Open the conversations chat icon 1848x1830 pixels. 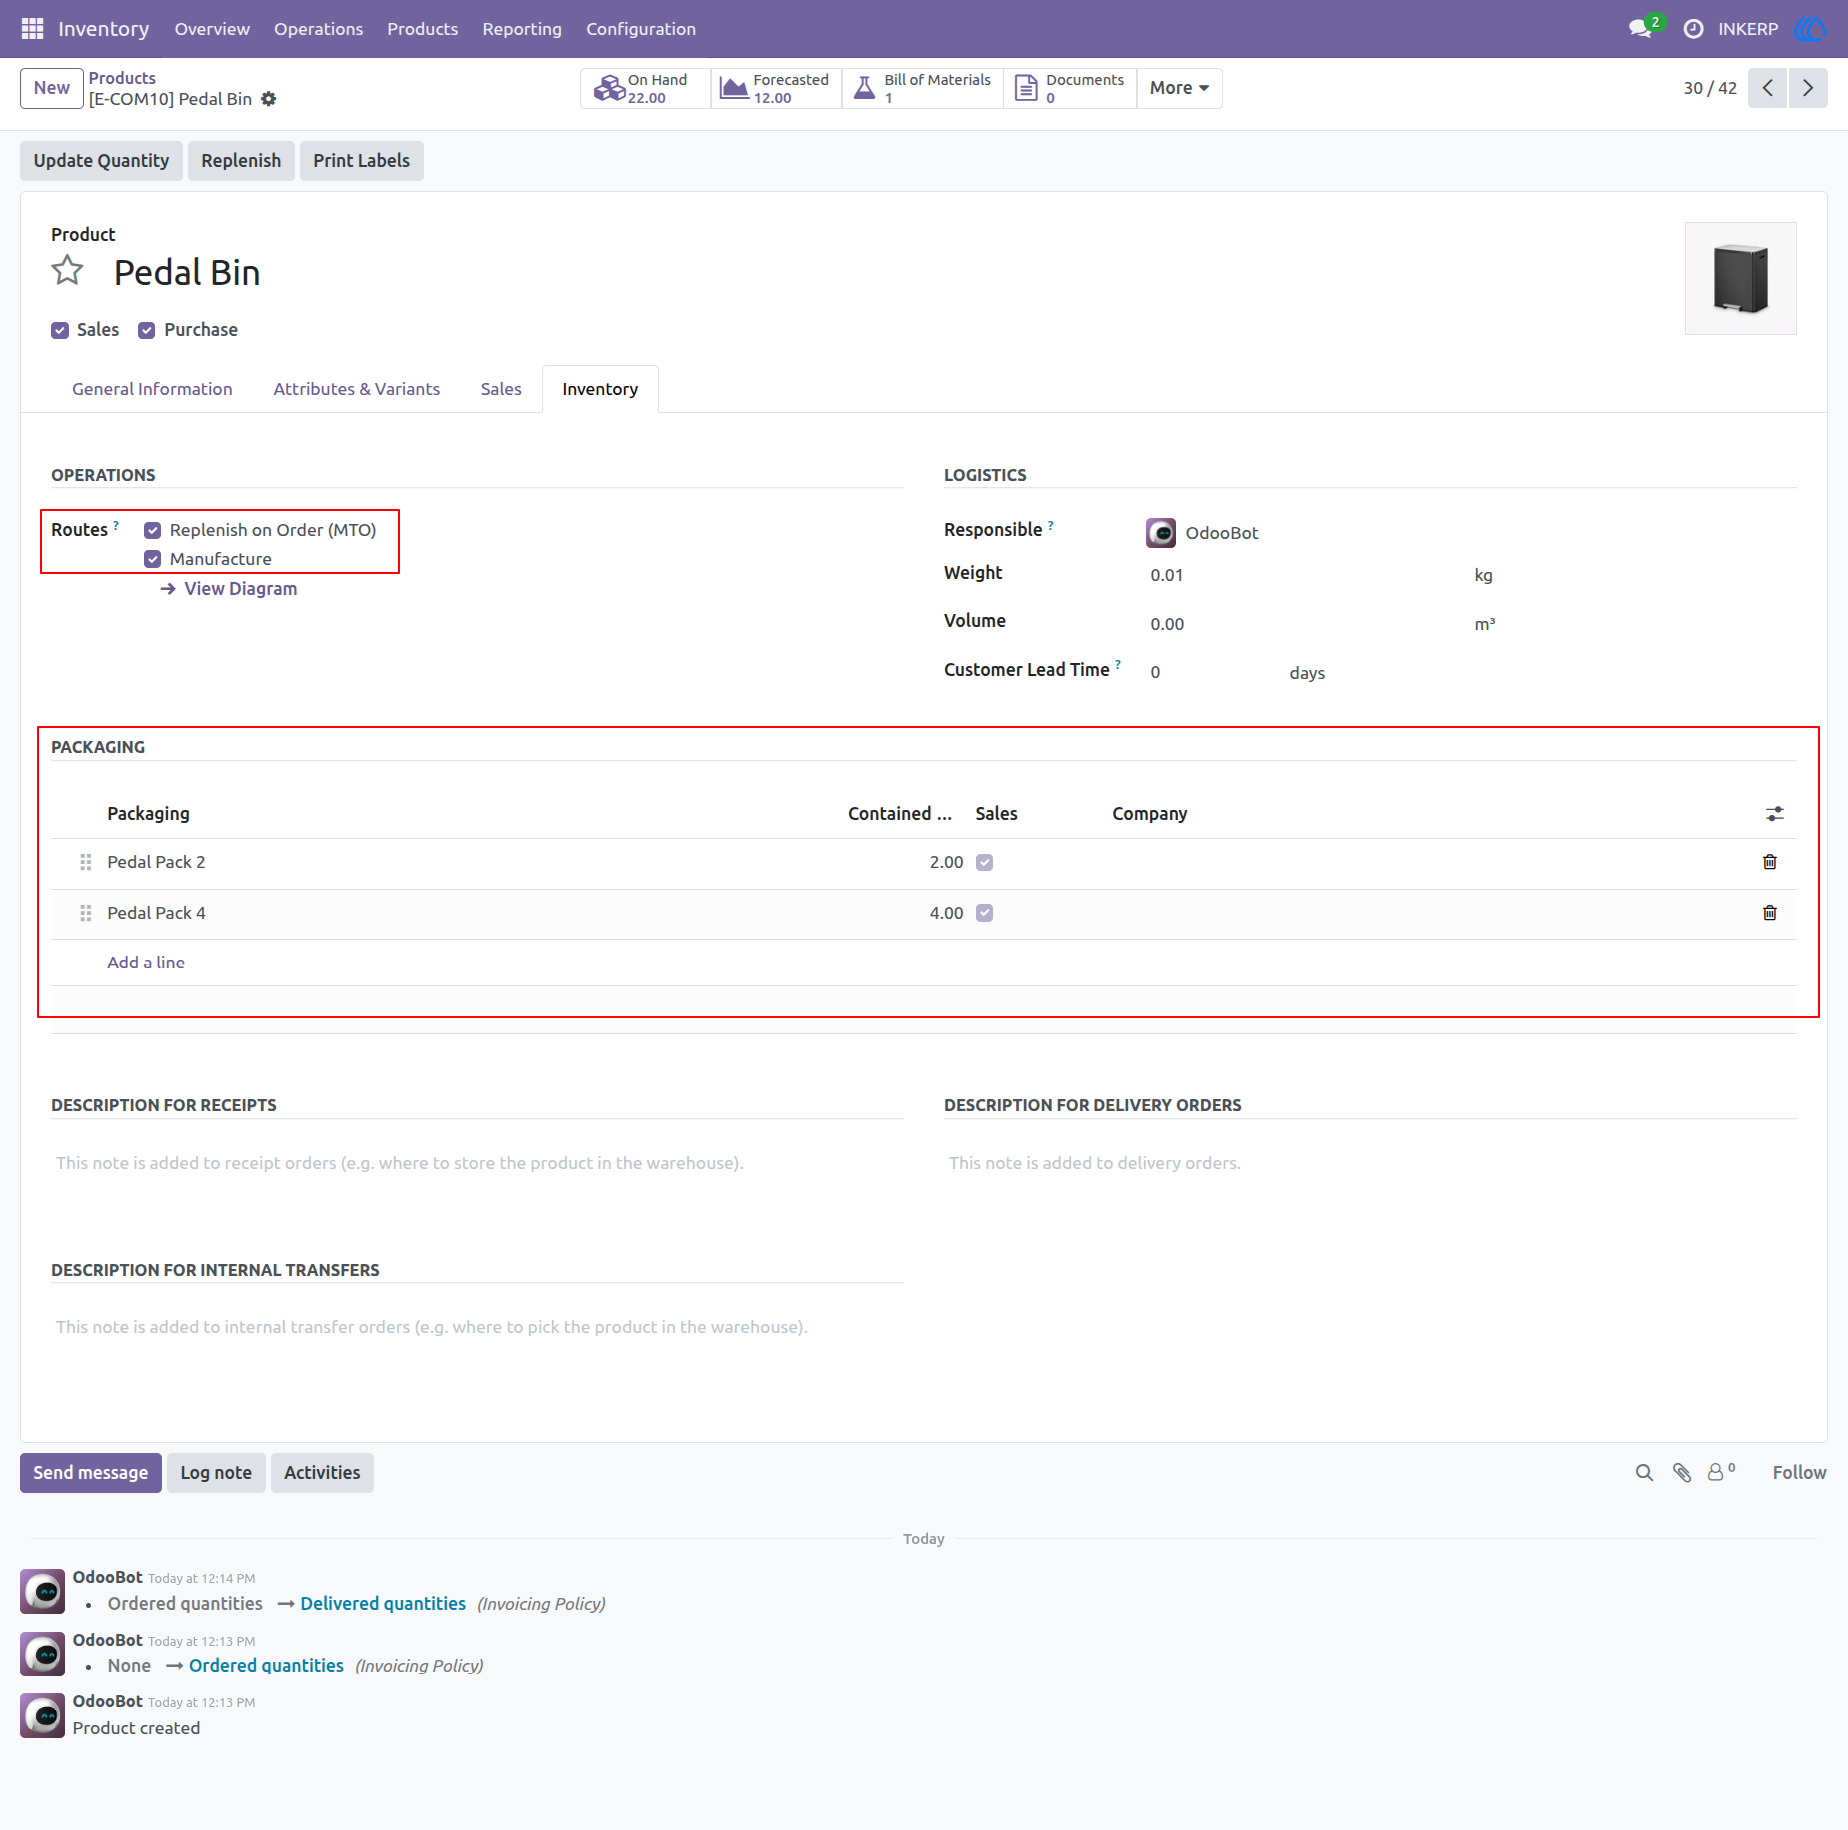click(1640, 29)
